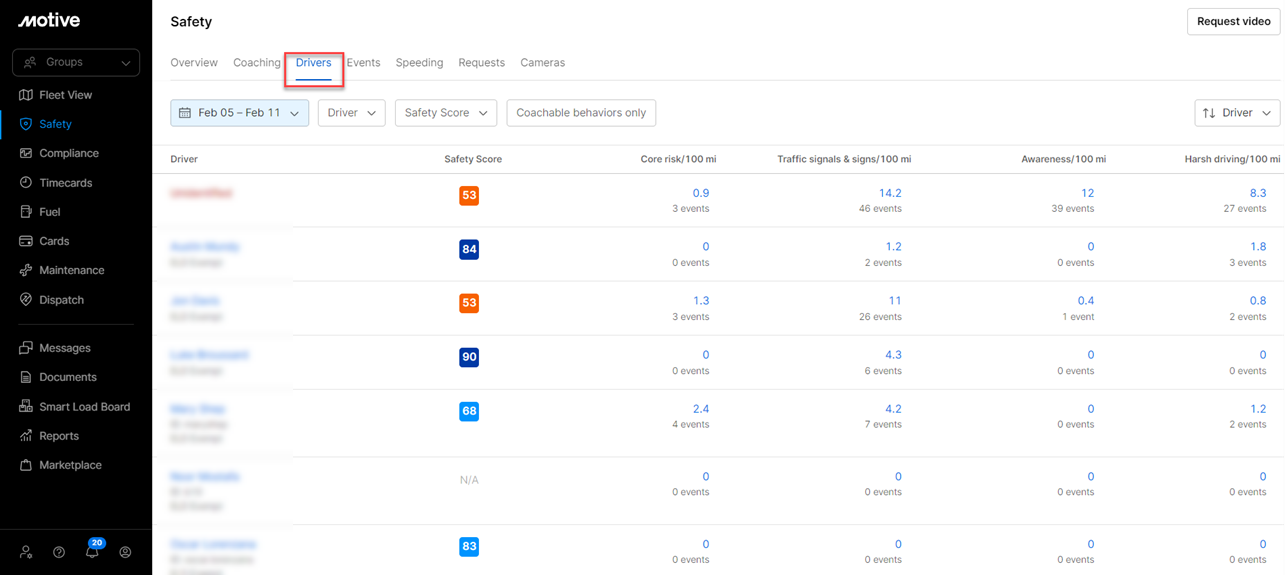Open Timecards in the sidebar
The width and height of the screenshot is (1286, 575).
tap(65, 183)
